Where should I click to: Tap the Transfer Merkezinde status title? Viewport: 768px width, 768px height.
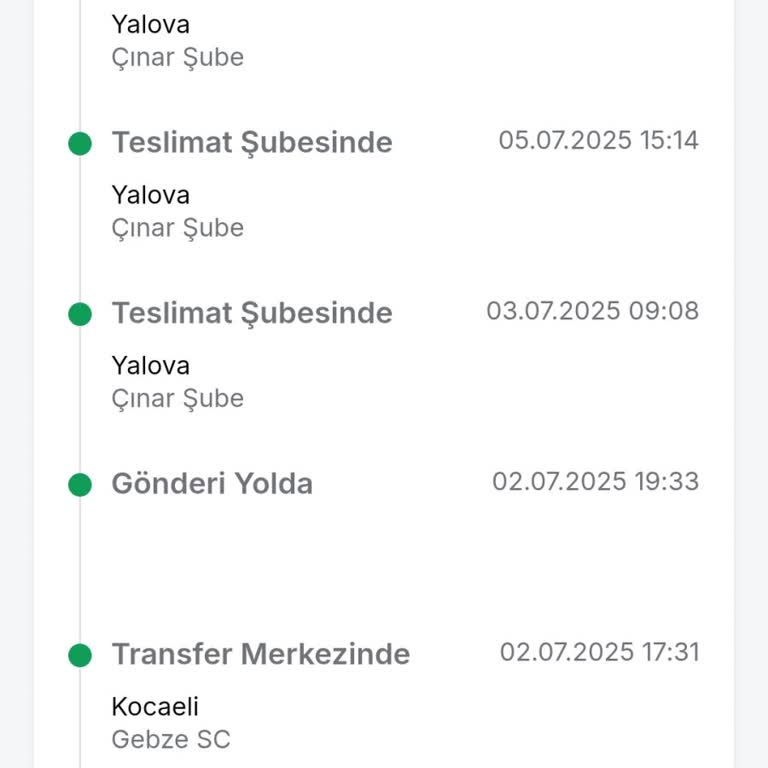(260, 655)
